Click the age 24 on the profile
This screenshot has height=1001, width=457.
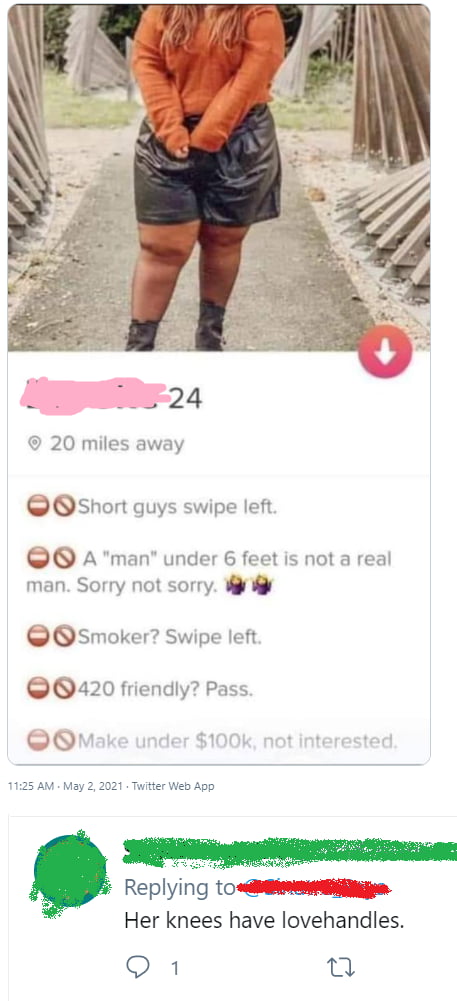186,399
